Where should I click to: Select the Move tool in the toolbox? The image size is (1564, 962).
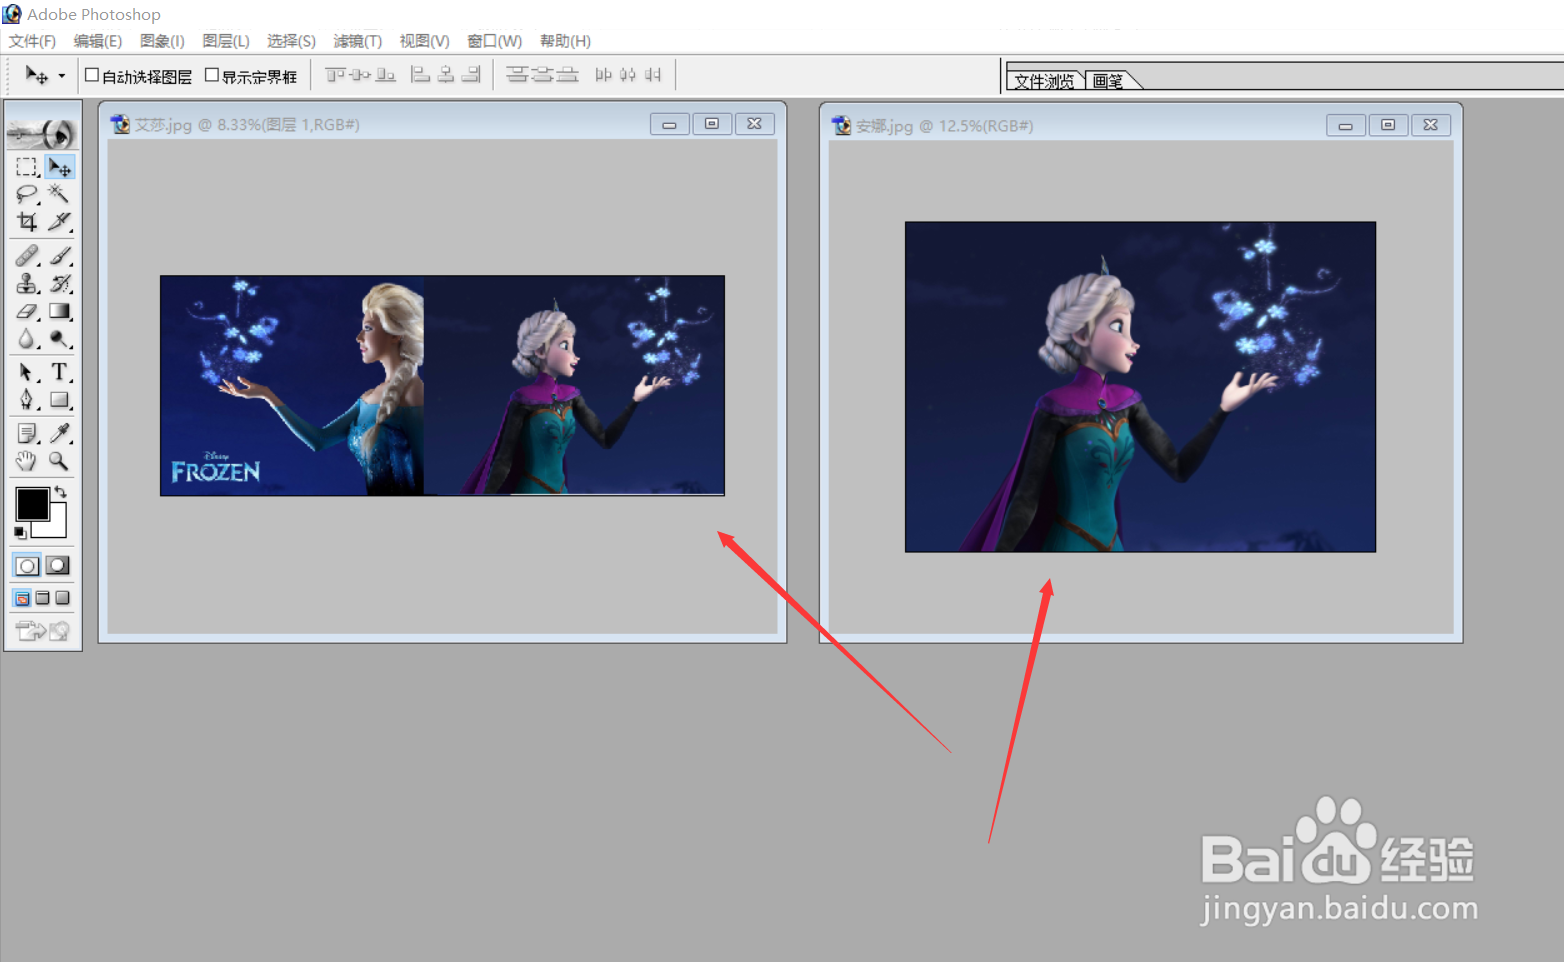(x=60, y=167)
